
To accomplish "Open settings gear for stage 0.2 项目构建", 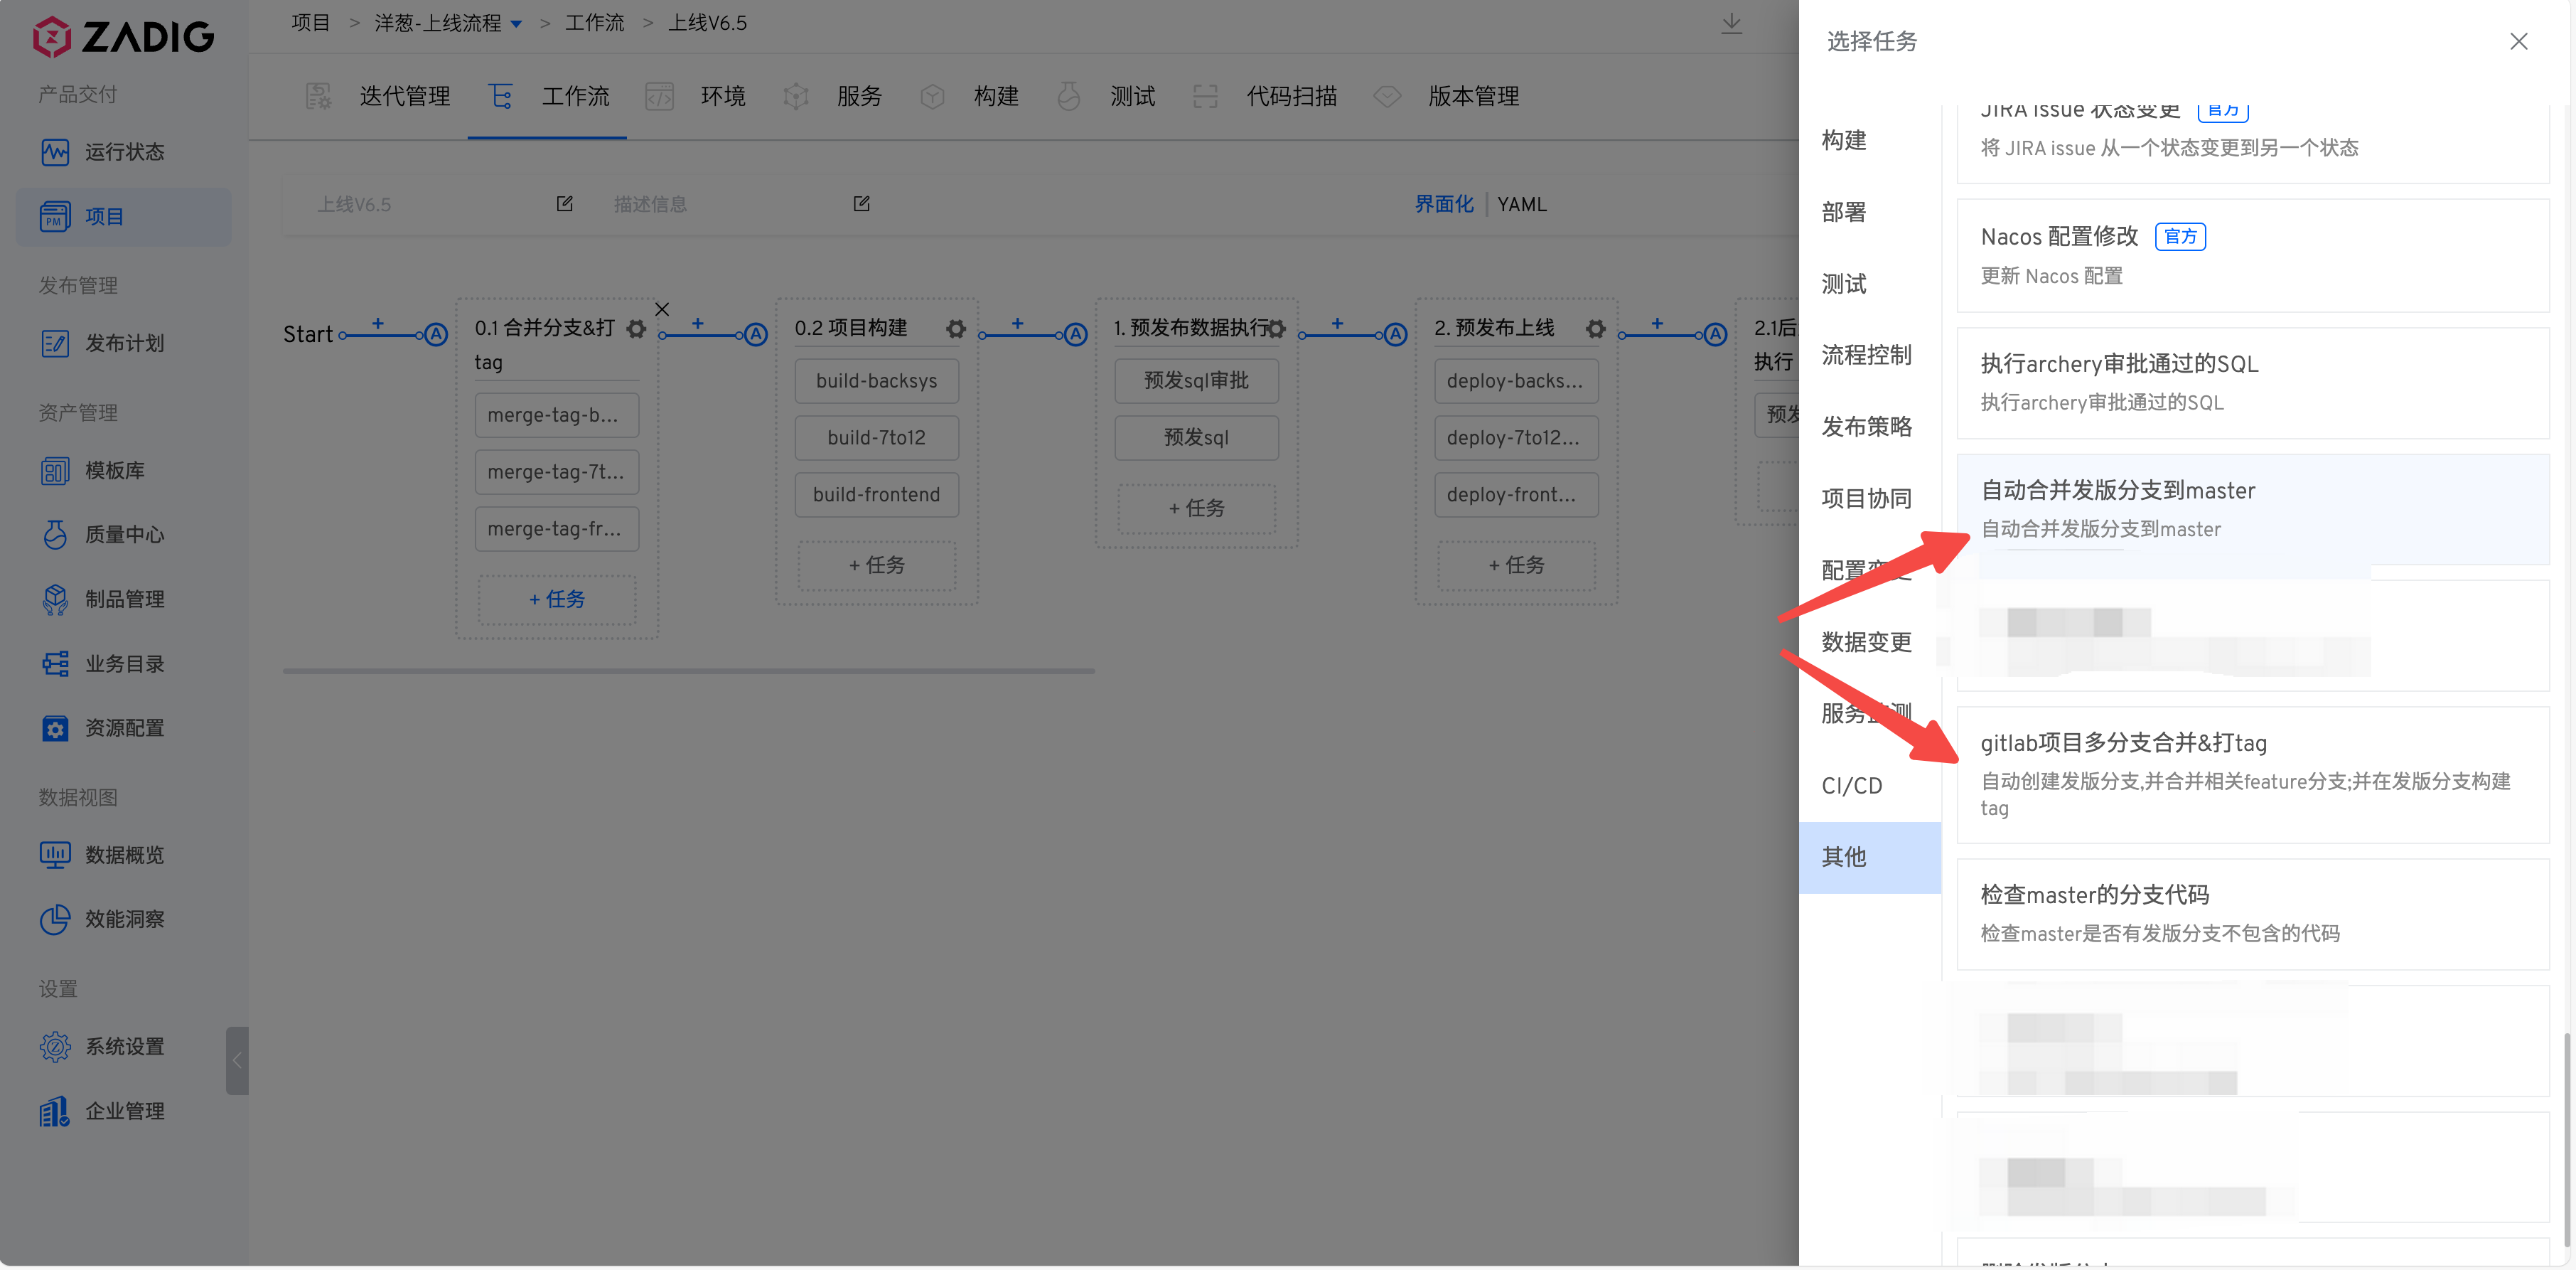I will tap(956, 329).
